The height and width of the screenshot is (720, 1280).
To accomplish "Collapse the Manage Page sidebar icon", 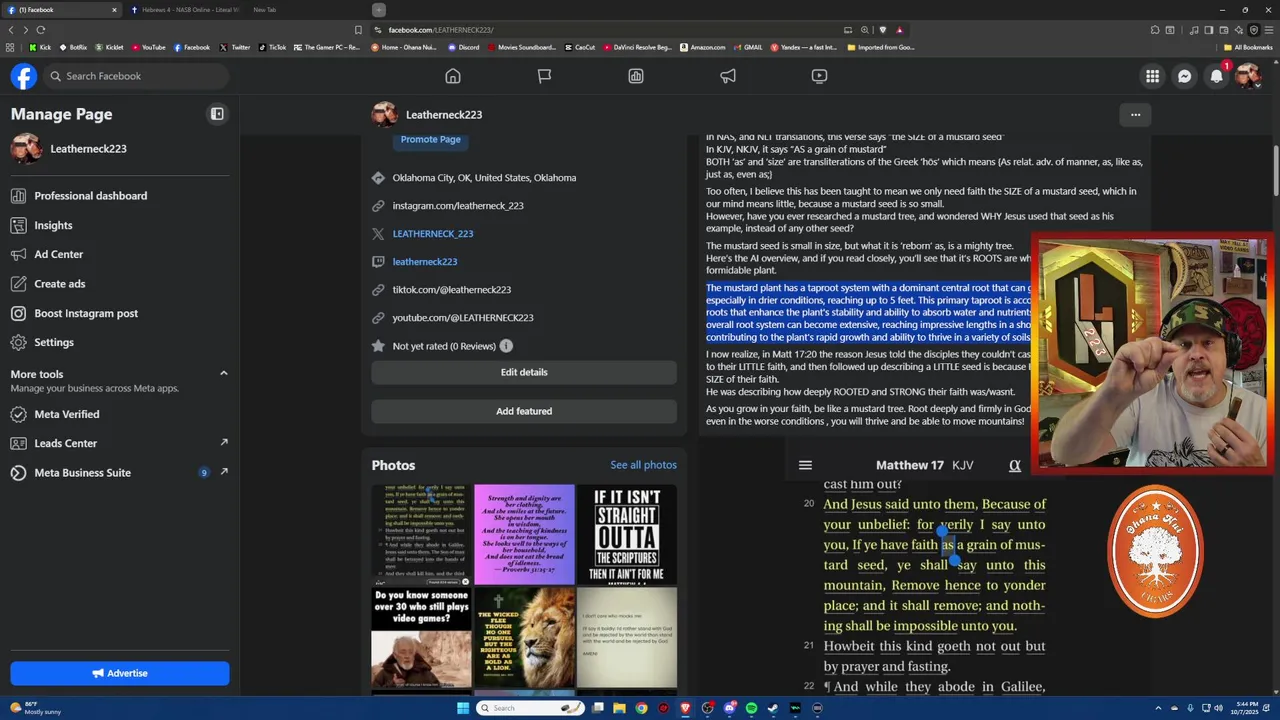I will tap(217, 114).
